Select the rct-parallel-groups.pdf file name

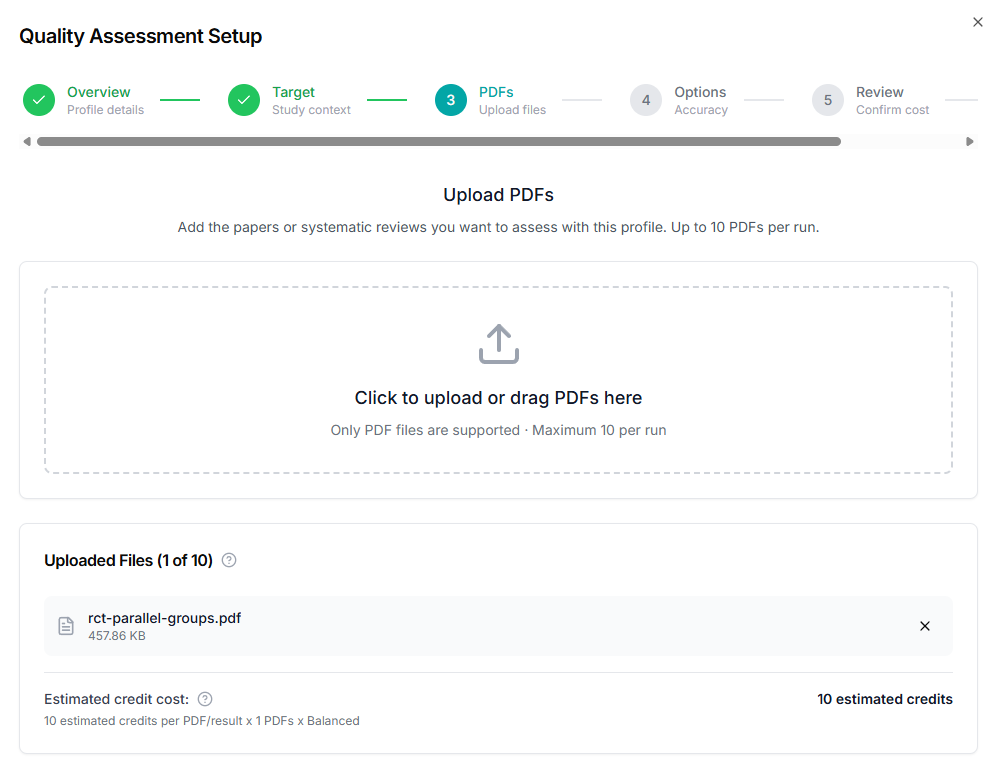(165, 618)
